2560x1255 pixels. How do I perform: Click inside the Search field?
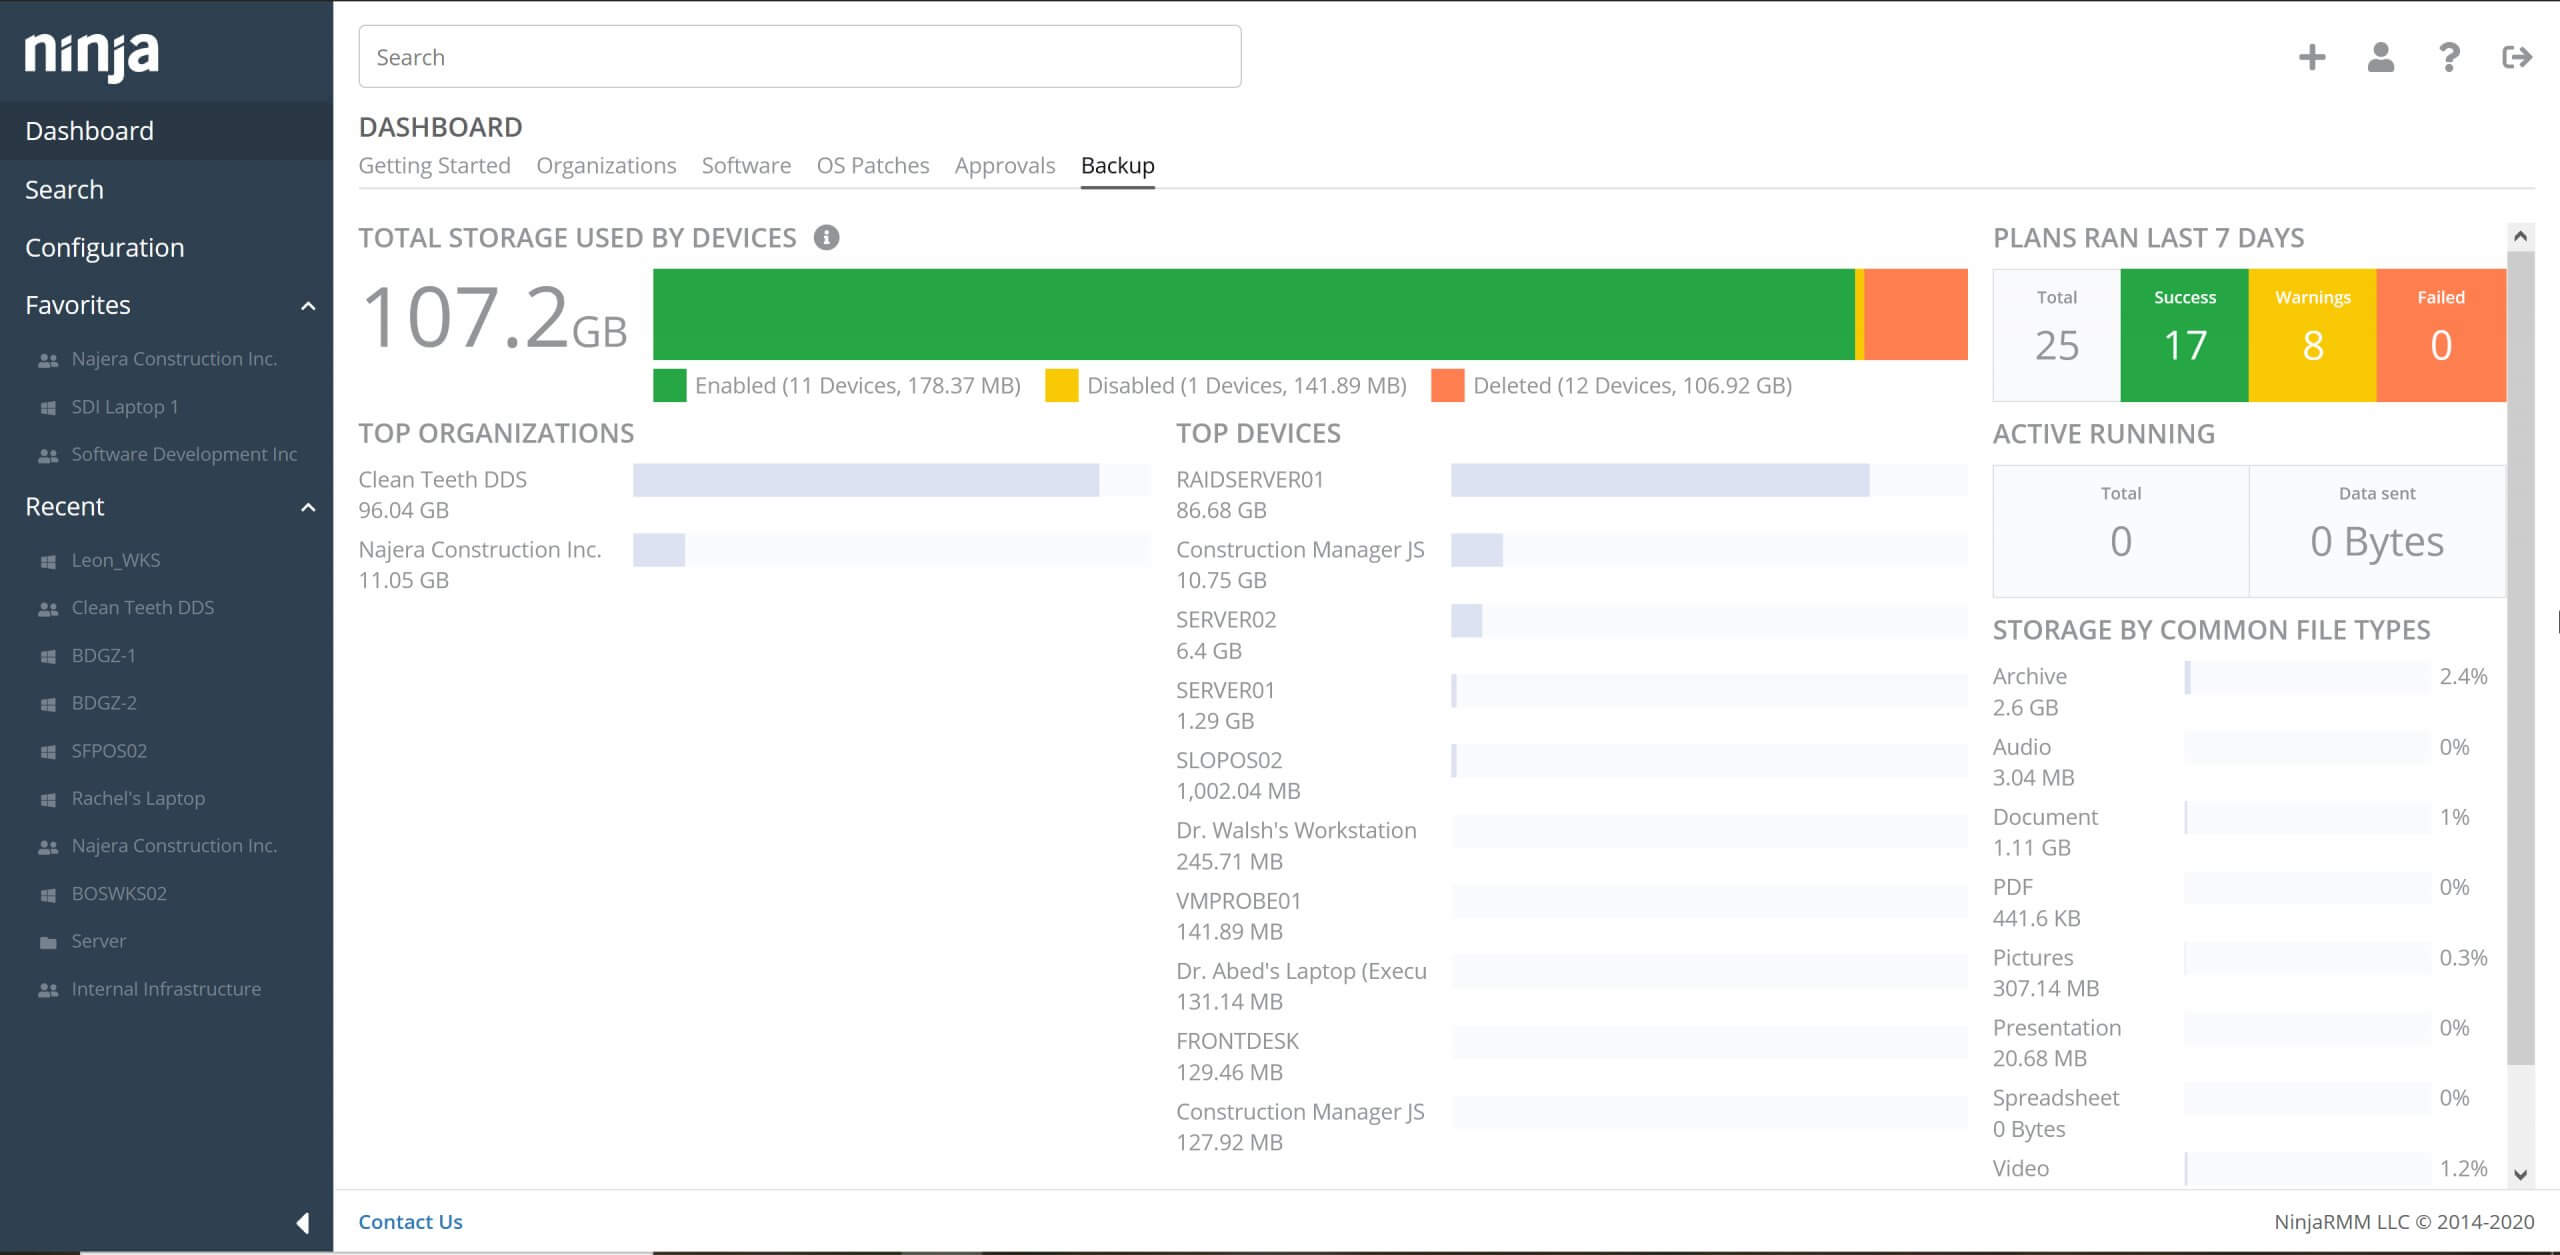click(x=799, y=56)
